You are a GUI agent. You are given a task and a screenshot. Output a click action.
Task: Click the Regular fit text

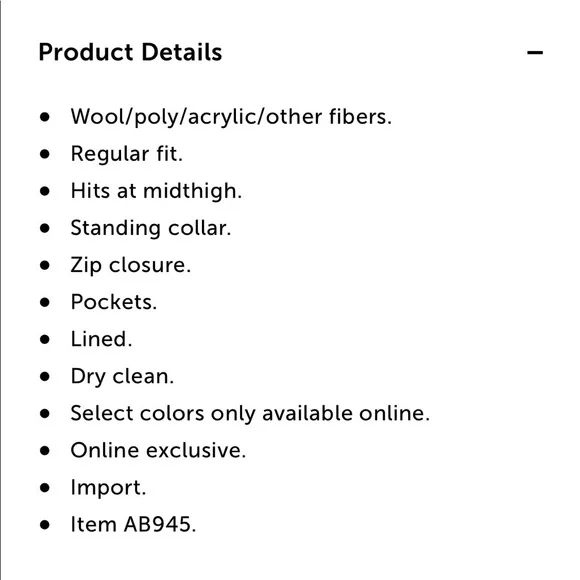pyautogui.click(x=127, y=154)
